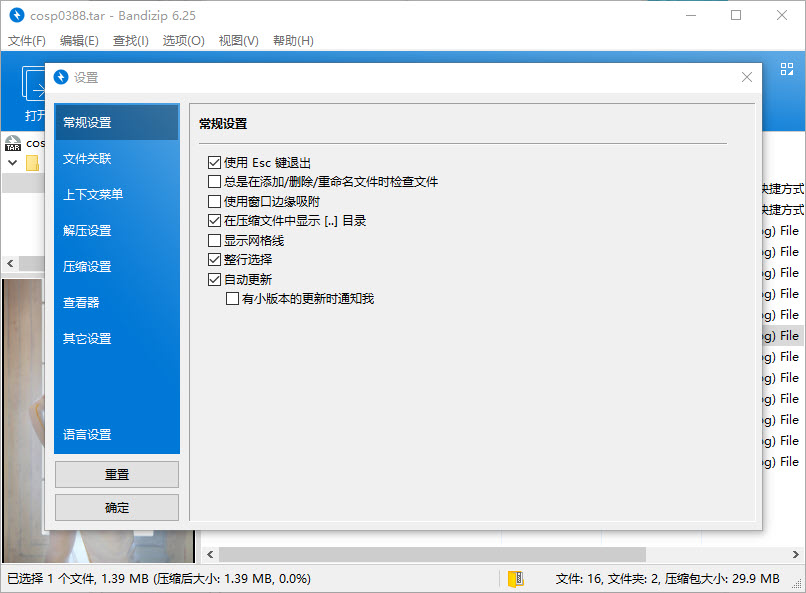The width and height of the screenshot is (806, 593).
Task: Switch to the 语言设置 settings section
Action: (x=116, y=434)
